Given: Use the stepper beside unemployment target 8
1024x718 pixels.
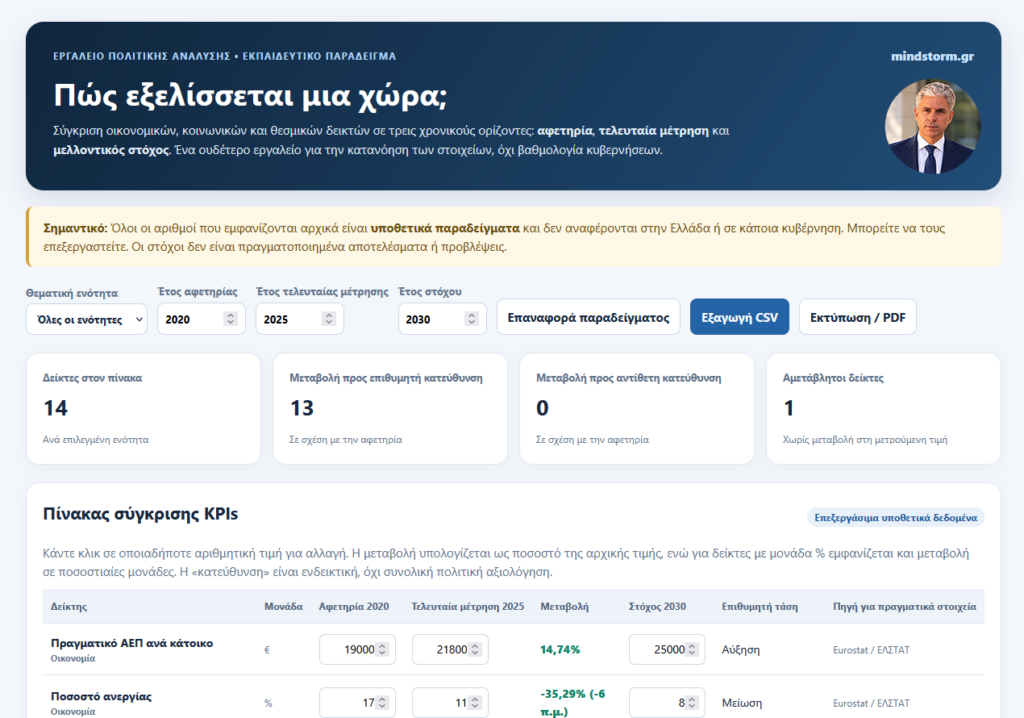Looking at the screenshot, I should click(692, 703).
